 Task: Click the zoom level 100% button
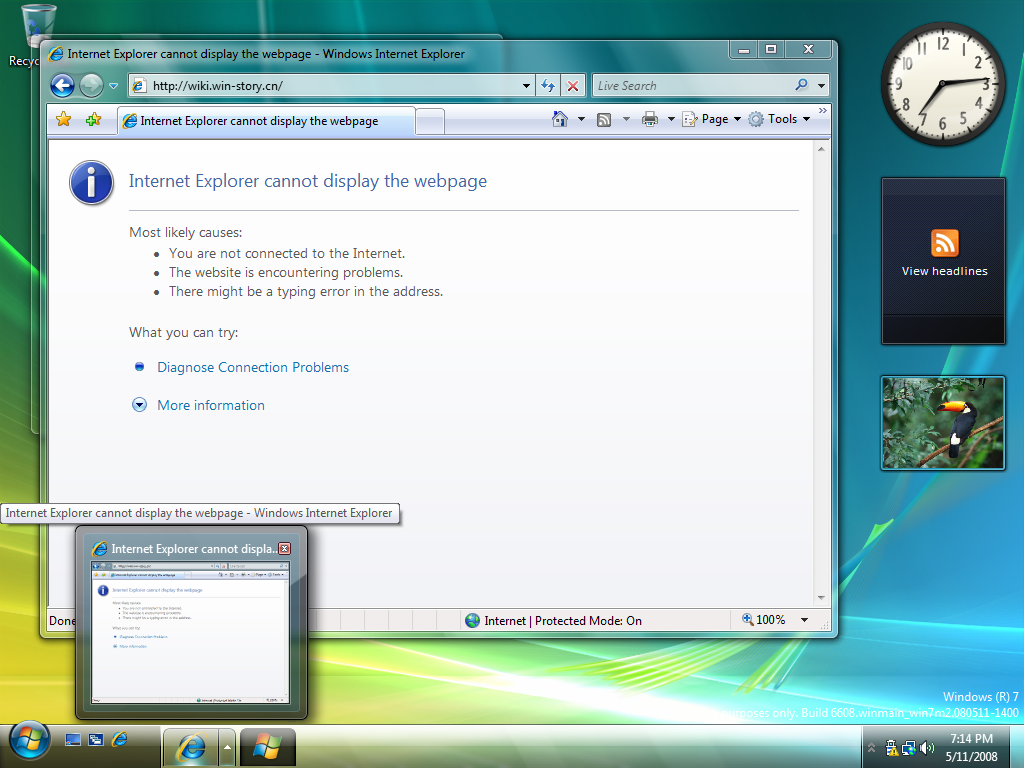tap(763, 620)
